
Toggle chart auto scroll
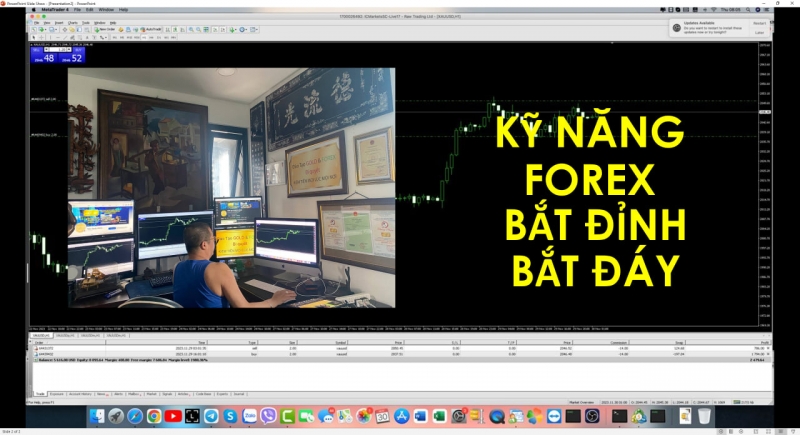coord(215,30)
